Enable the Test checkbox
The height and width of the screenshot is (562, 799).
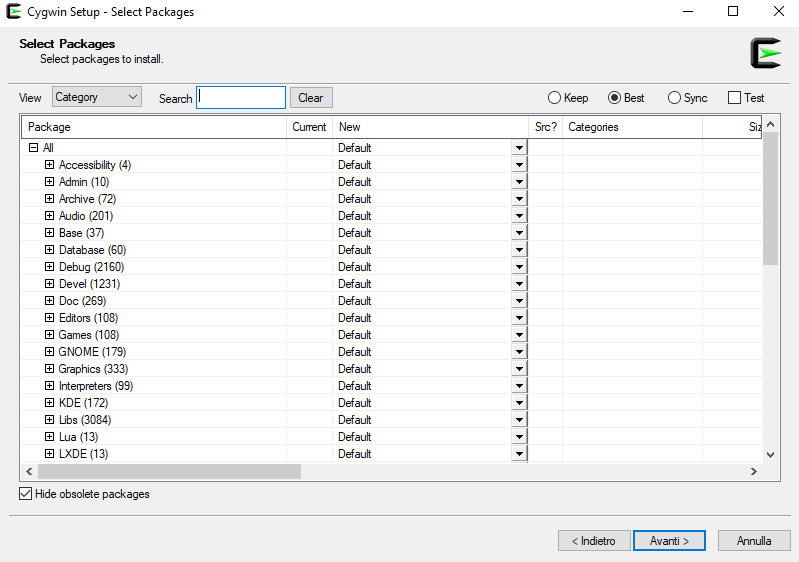tap(734, 98)
